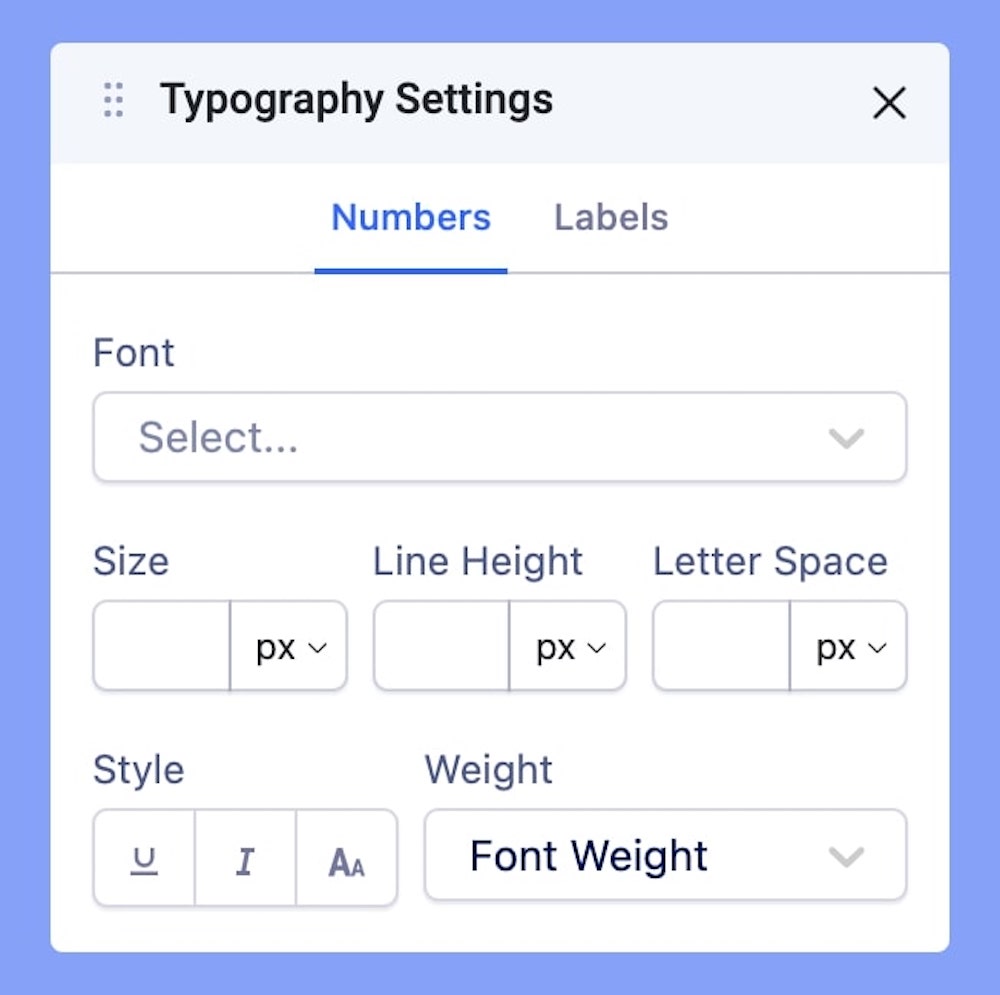This screenshot has width=1000, height=995.
Task: Click the Typography Settings title text
Action: point(356,100)
